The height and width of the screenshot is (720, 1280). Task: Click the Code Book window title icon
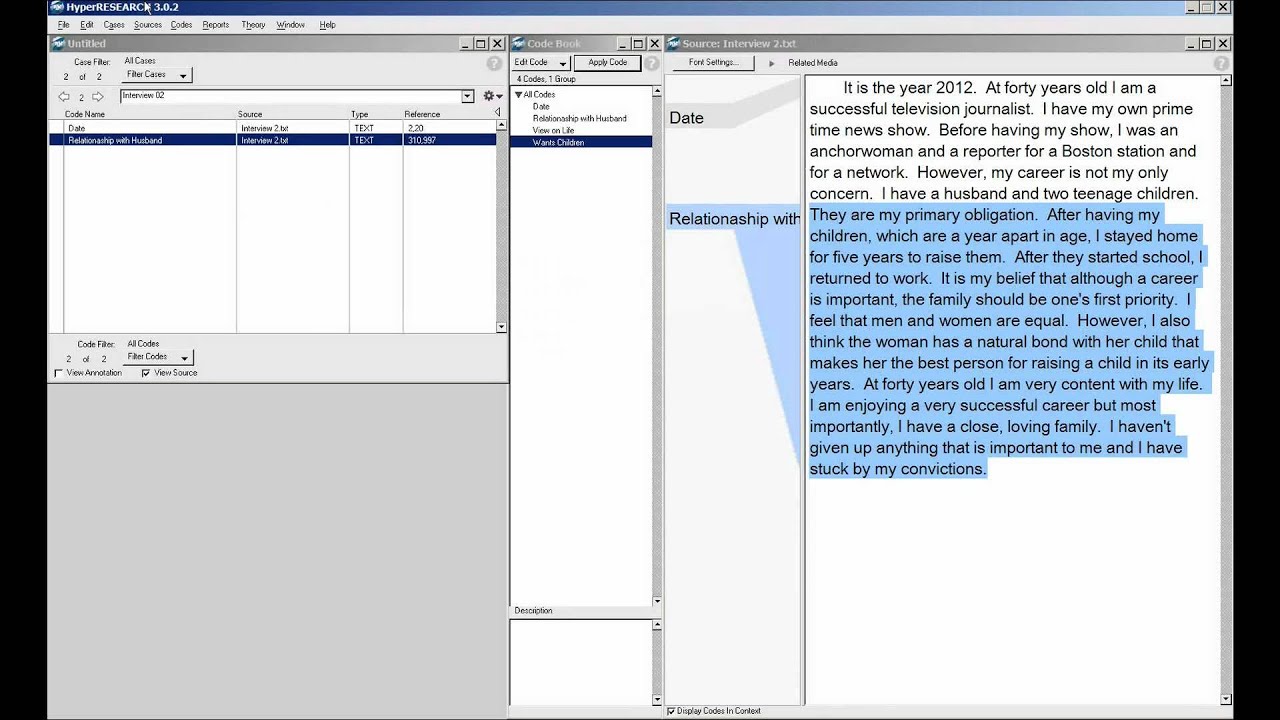[x=518, y=44]
